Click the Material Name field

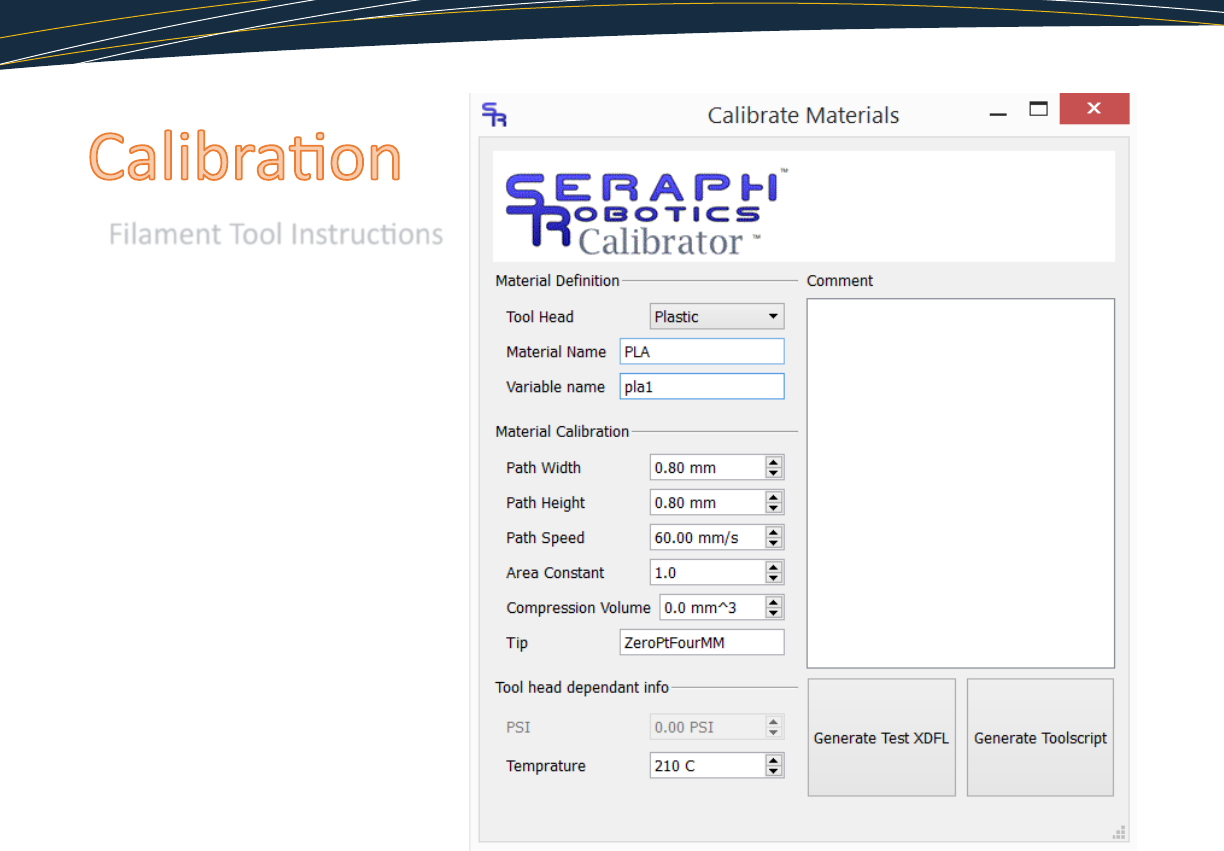tap(702, 352)
